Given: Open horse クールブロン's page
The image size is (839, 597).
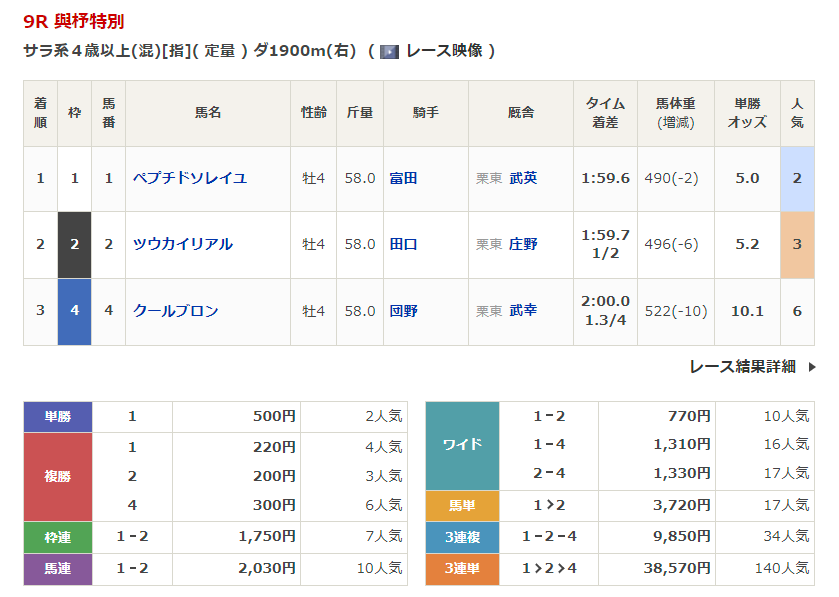Looking at the screenshot, I should click(176, 311).
